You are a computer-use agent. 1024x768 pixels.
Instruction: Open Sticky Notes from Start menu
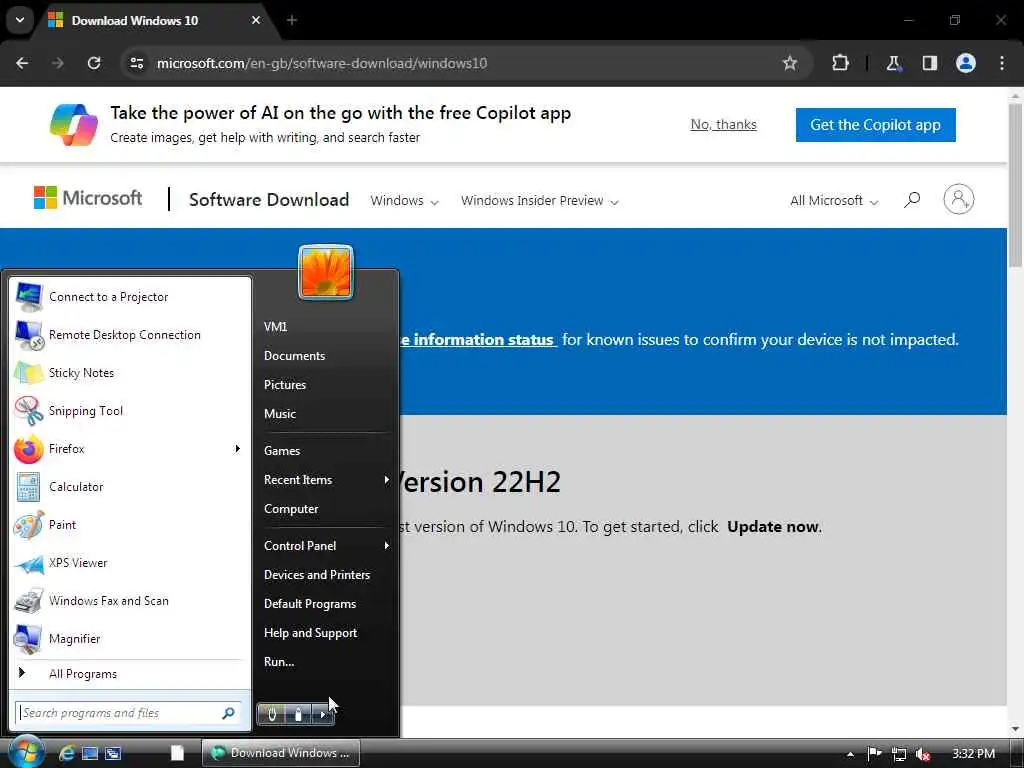pyautogui.click(x=129, y=373)
